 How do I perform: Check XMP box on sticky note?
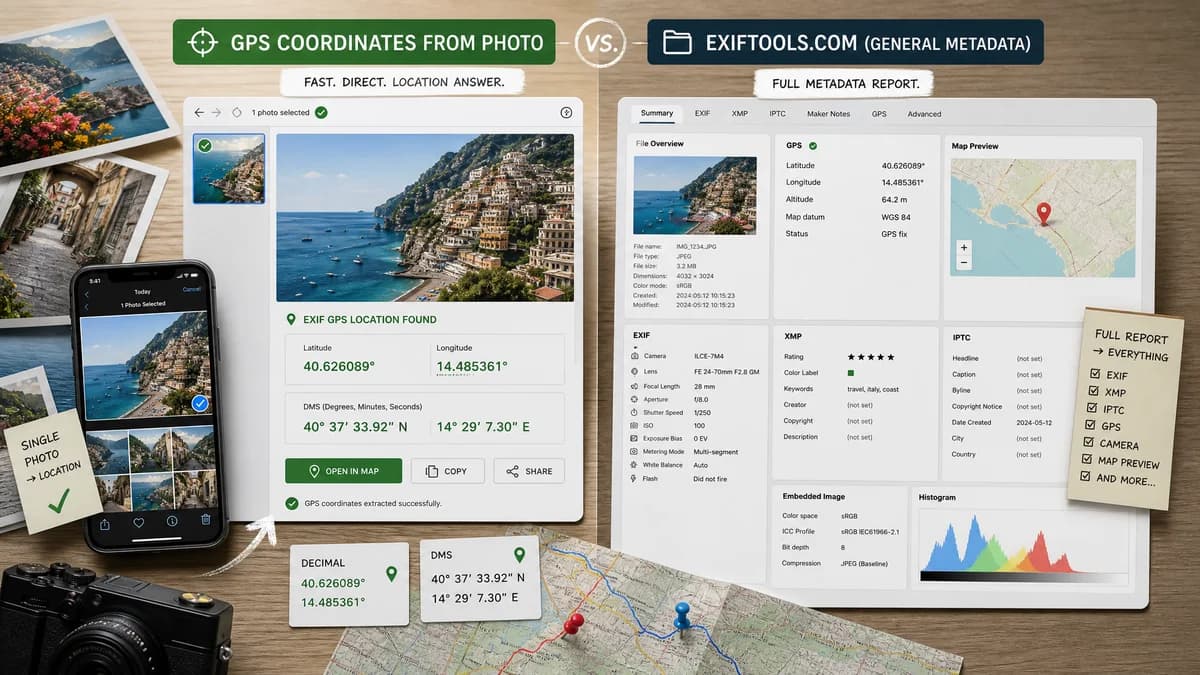pos(1093,392)
